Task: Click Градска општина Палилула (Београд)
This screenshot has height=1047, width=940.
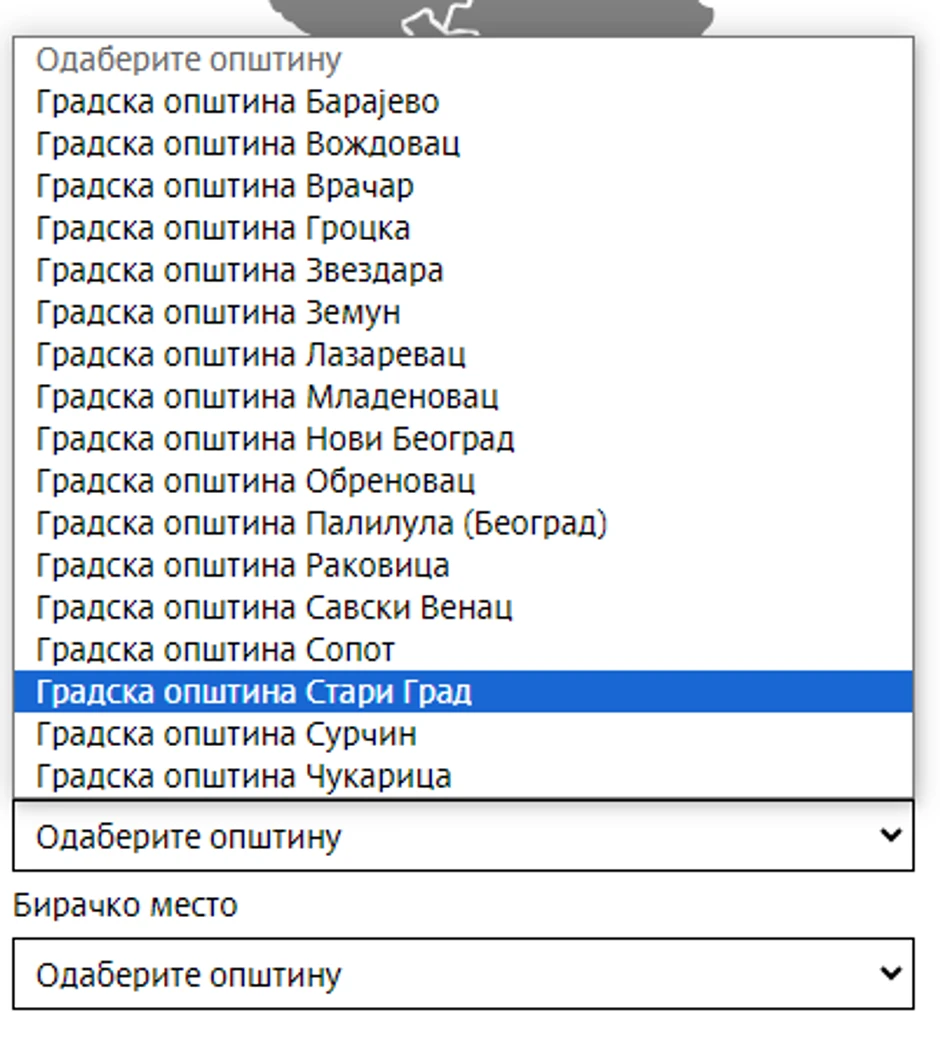Action: click(x=321, y=523)
